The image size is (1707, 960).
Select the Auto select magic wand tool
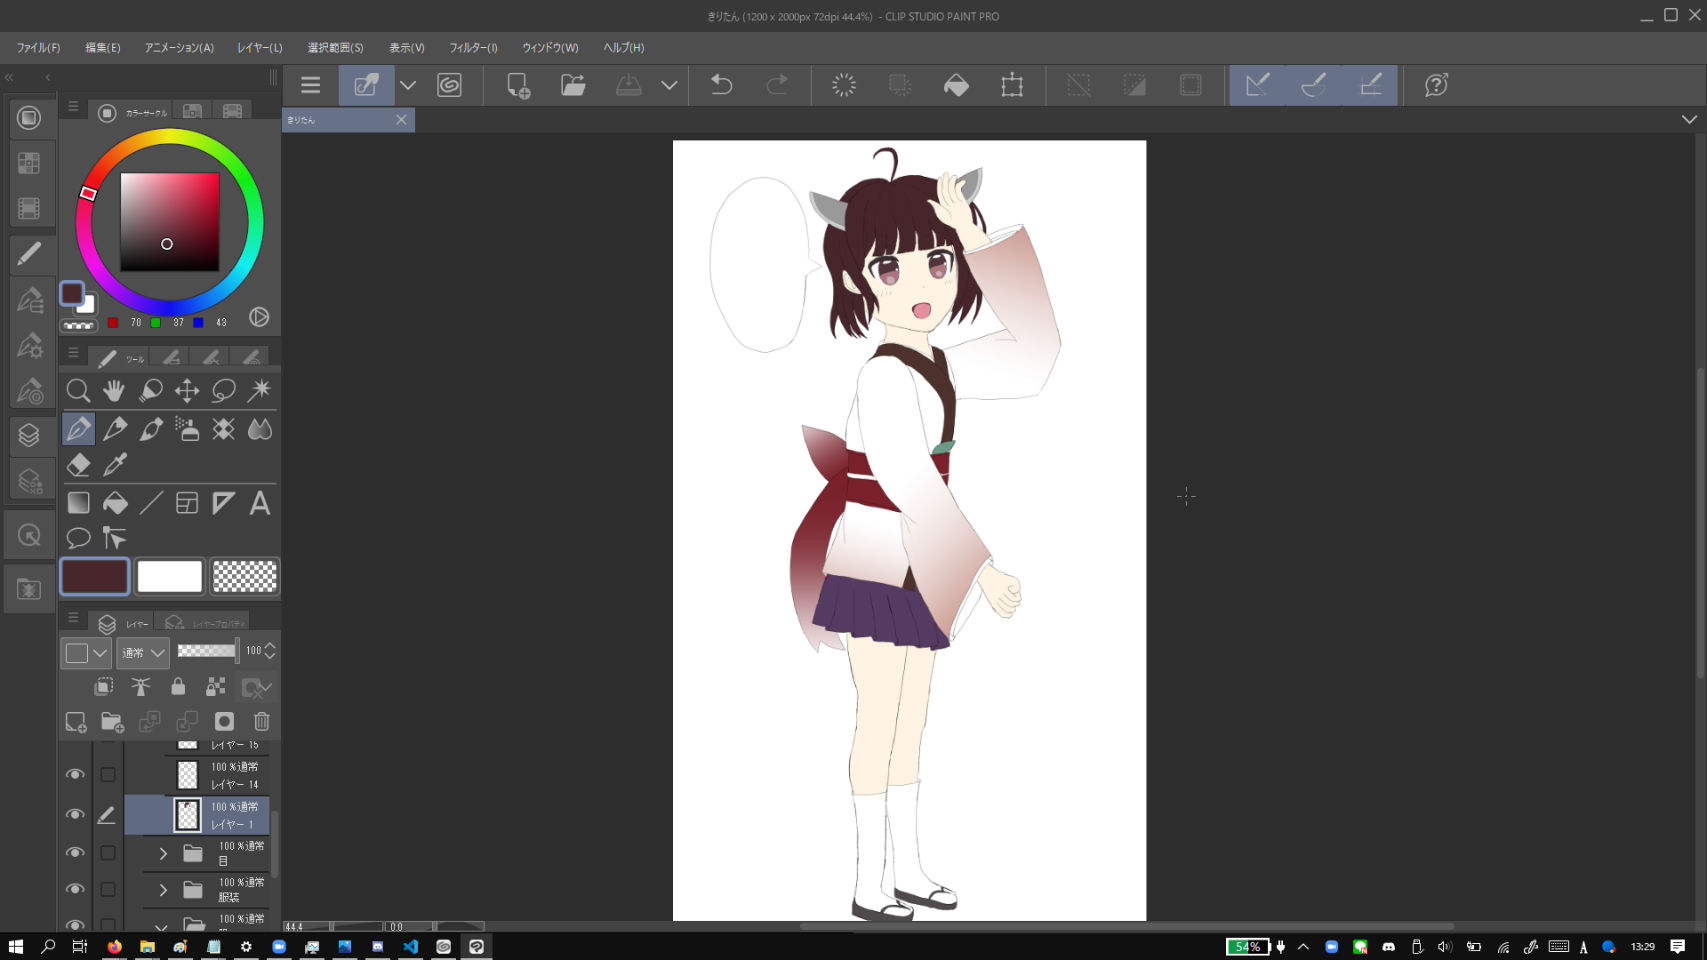pos(260,391)
